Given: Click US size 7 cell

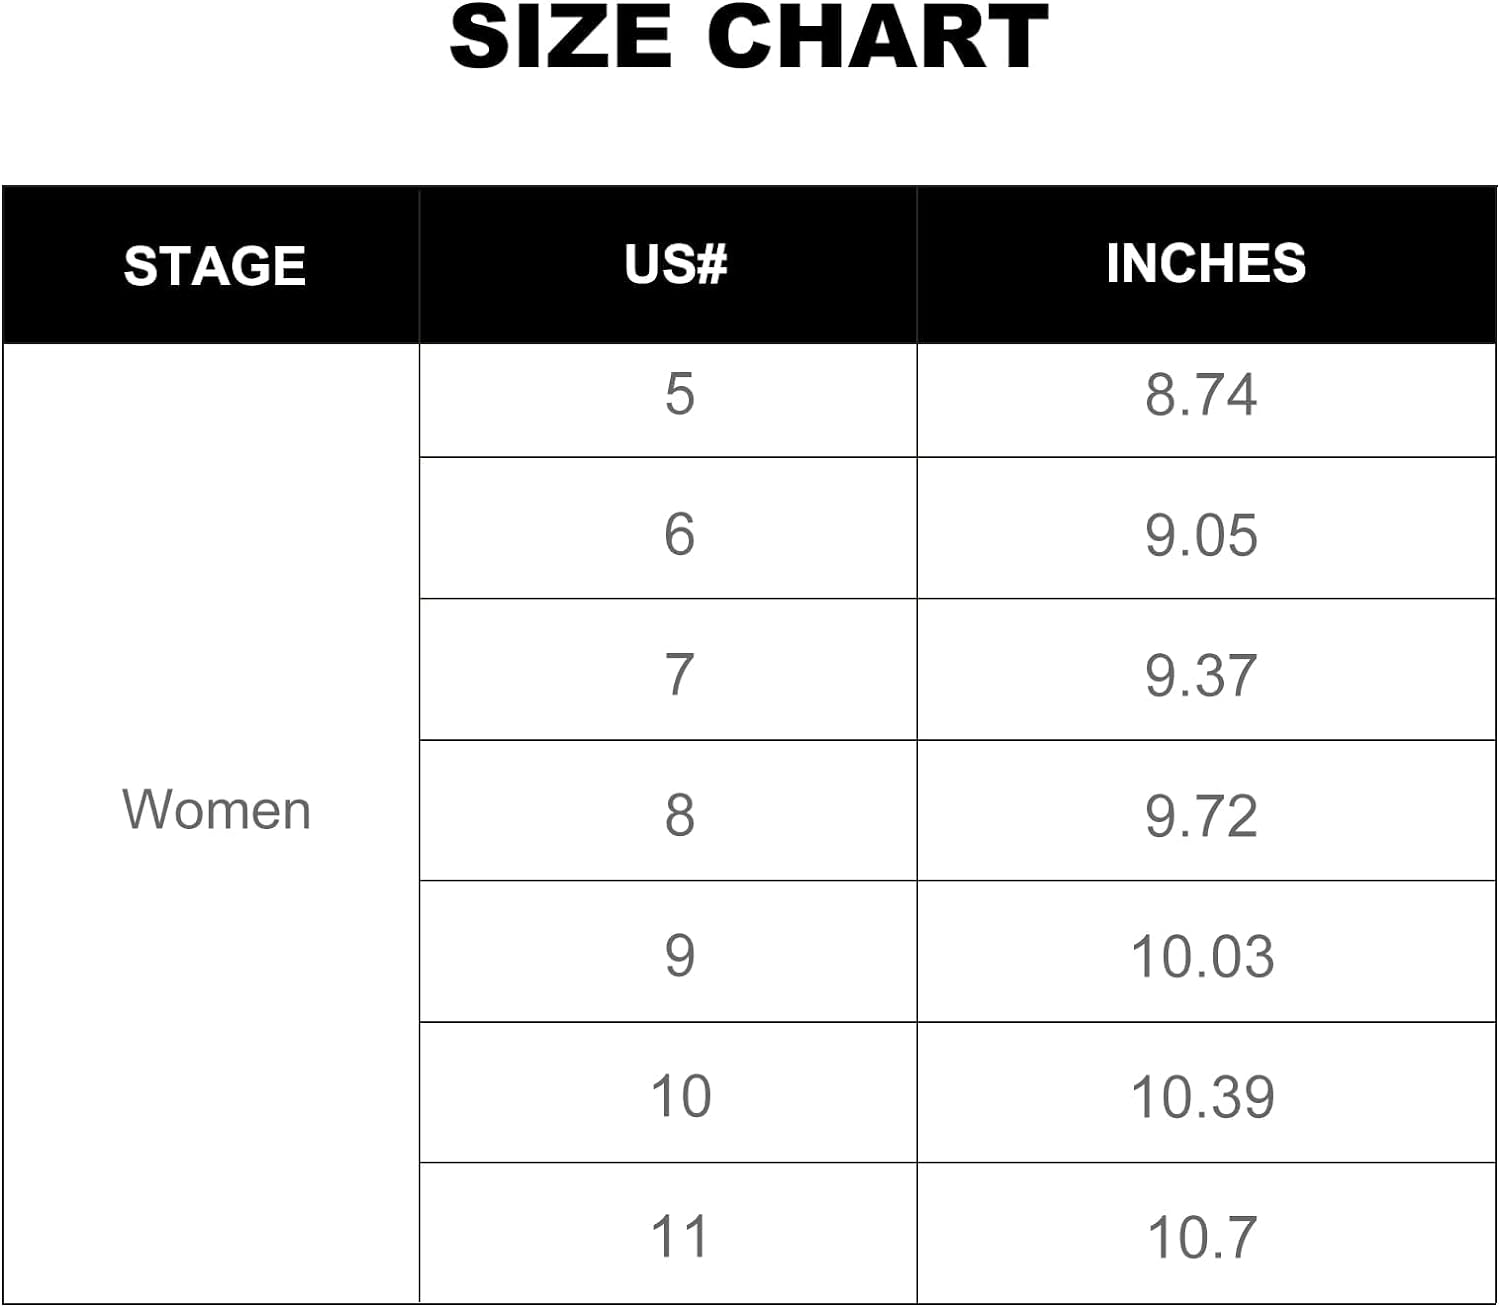Looking at the screenshot, I should point(668,669).
